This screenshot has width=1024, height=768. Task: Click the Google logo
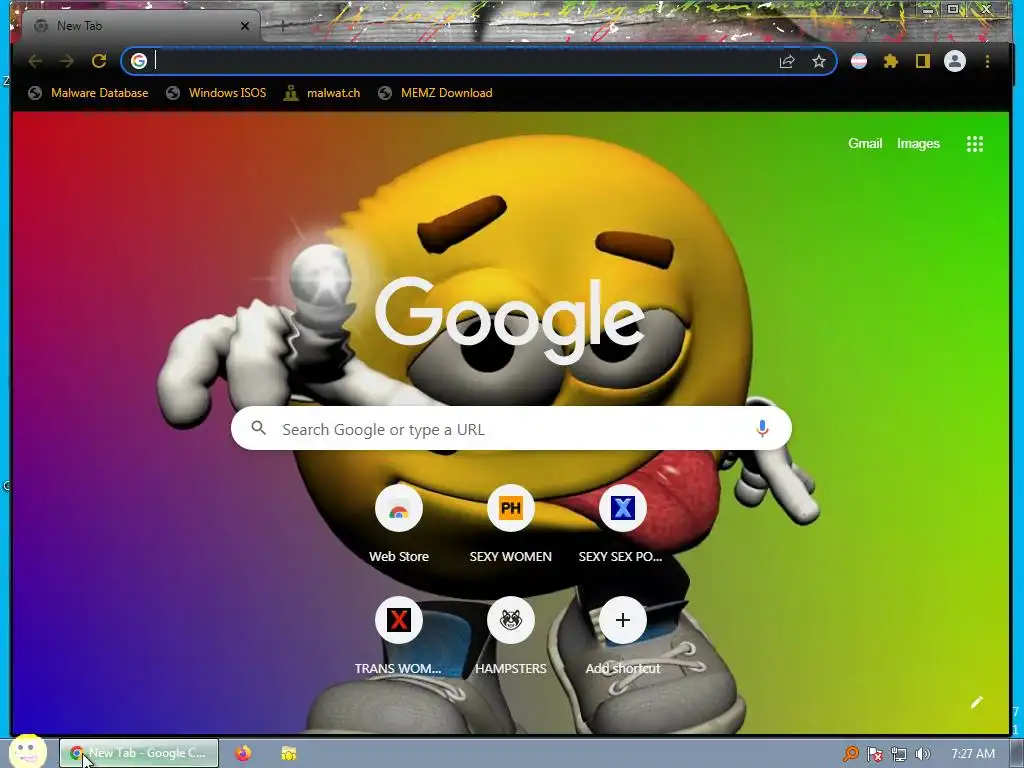pos(510,321)
